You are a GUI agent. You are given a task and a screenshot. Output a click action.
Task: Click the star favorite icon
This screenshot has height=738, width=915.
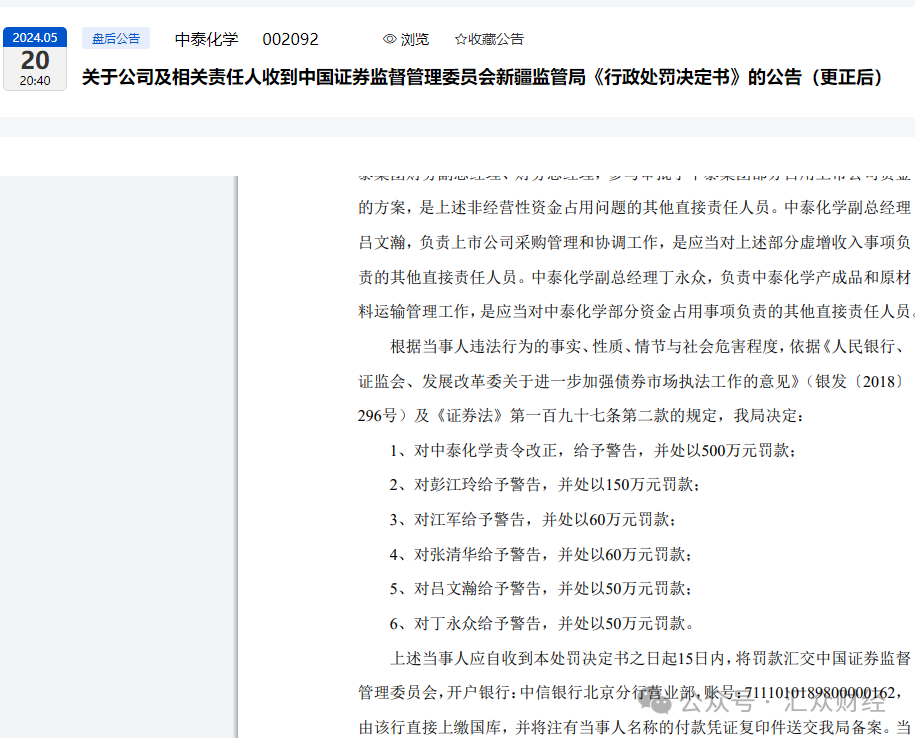[460, 39]
